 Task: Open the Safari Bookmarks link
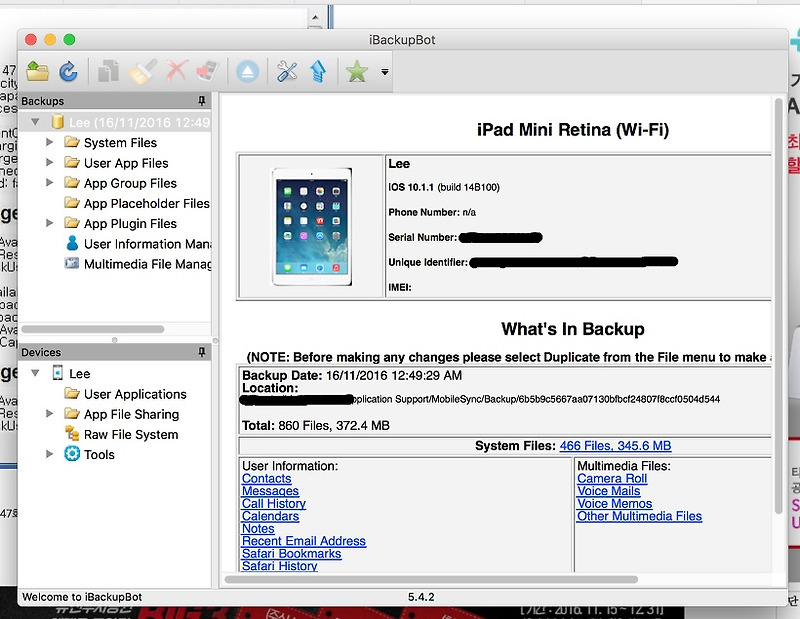coord(292,553)
